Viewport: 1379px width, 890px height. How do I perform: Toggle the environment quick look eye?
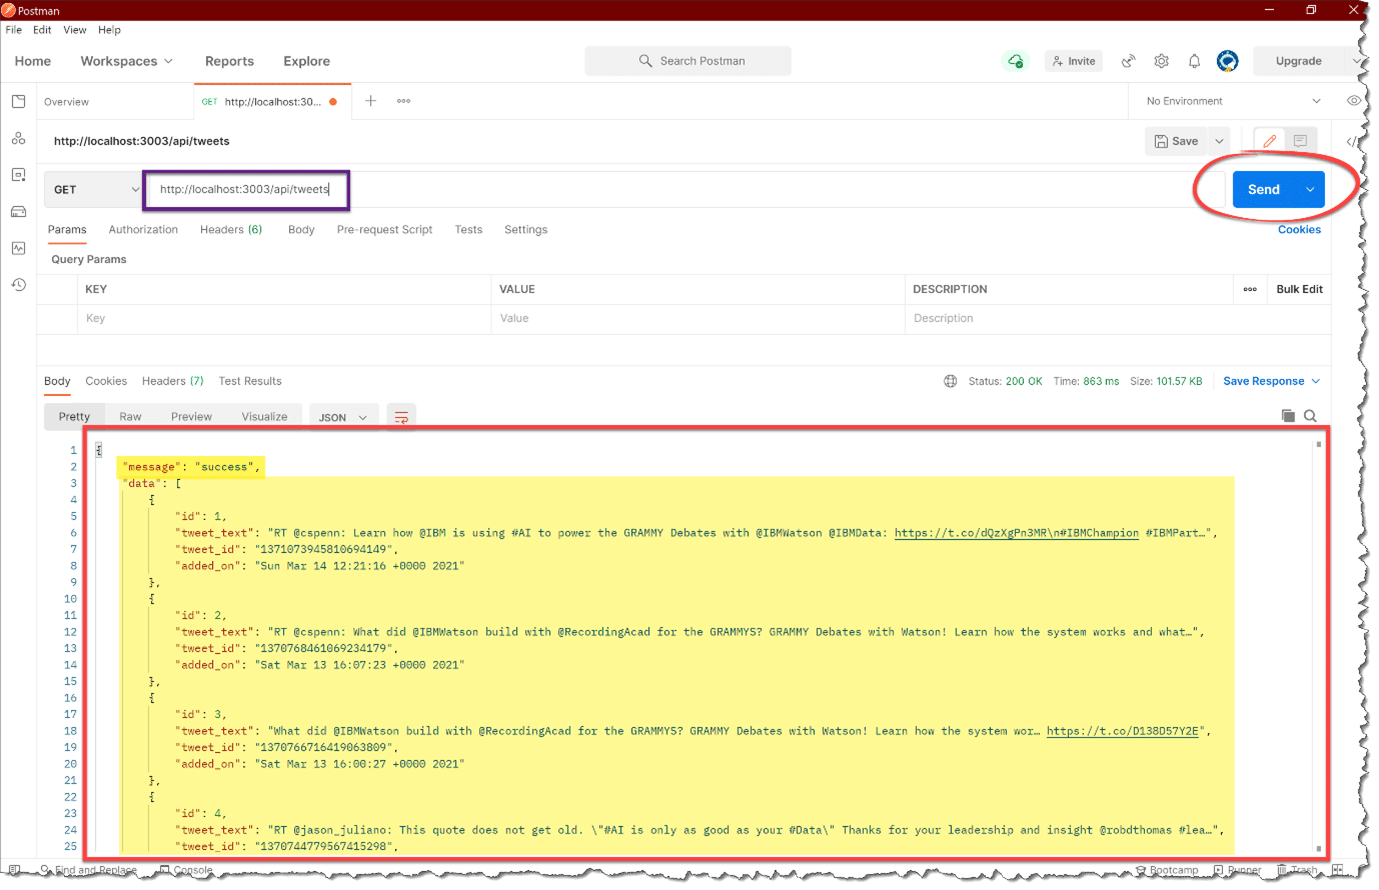click(1353, 101)
